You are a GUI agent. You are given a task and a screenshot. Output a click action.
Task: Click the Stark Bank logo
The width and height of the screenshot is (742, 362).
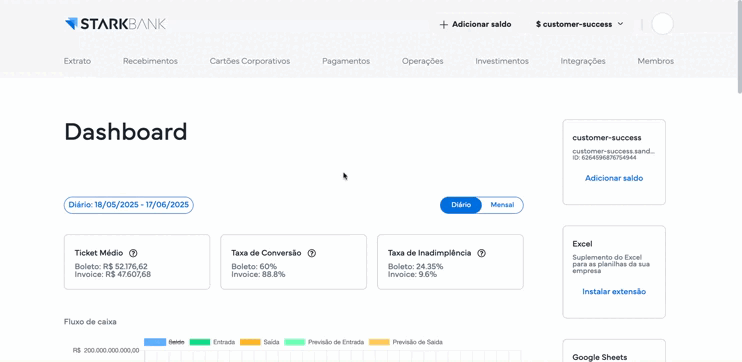[115, 24]
